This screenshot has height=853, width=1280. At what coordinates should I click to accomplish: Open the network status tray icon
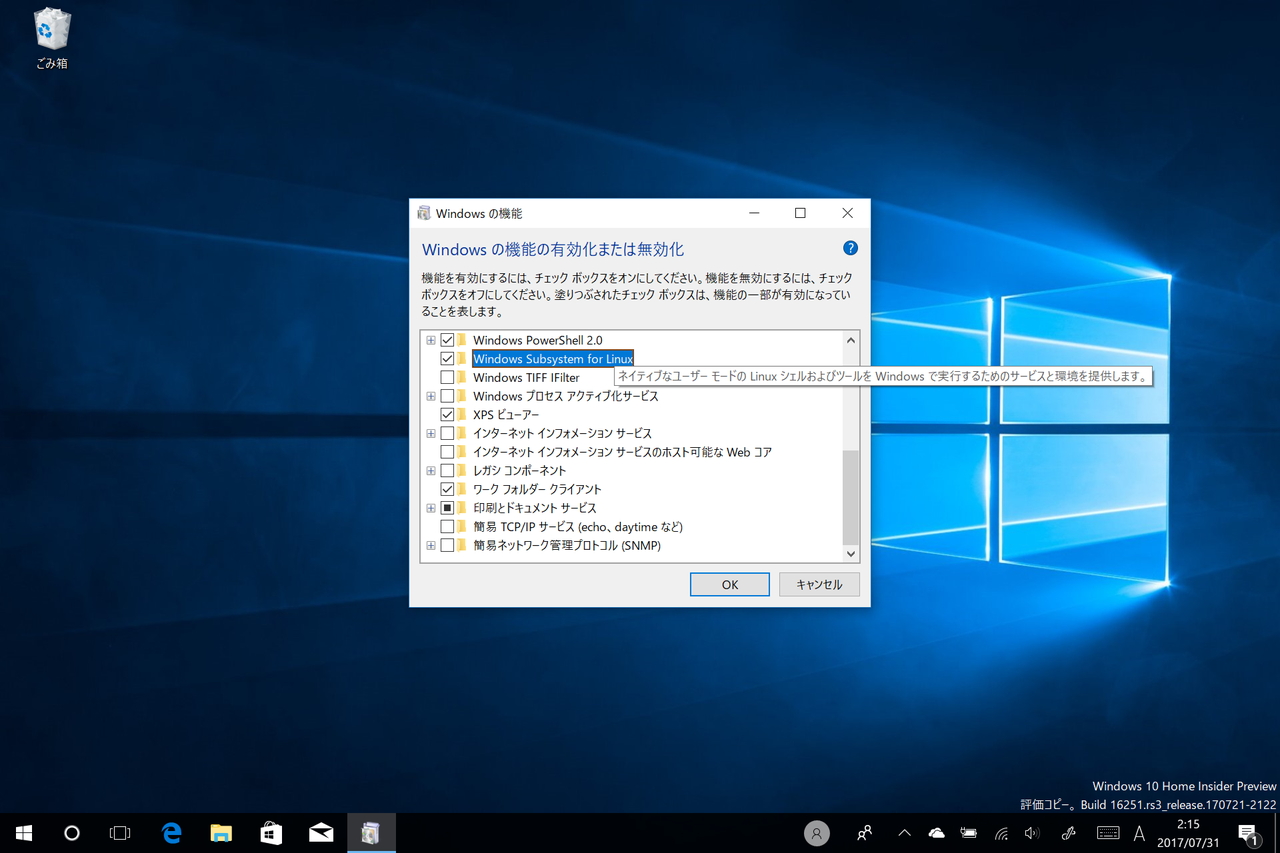tap(1000, 832)
